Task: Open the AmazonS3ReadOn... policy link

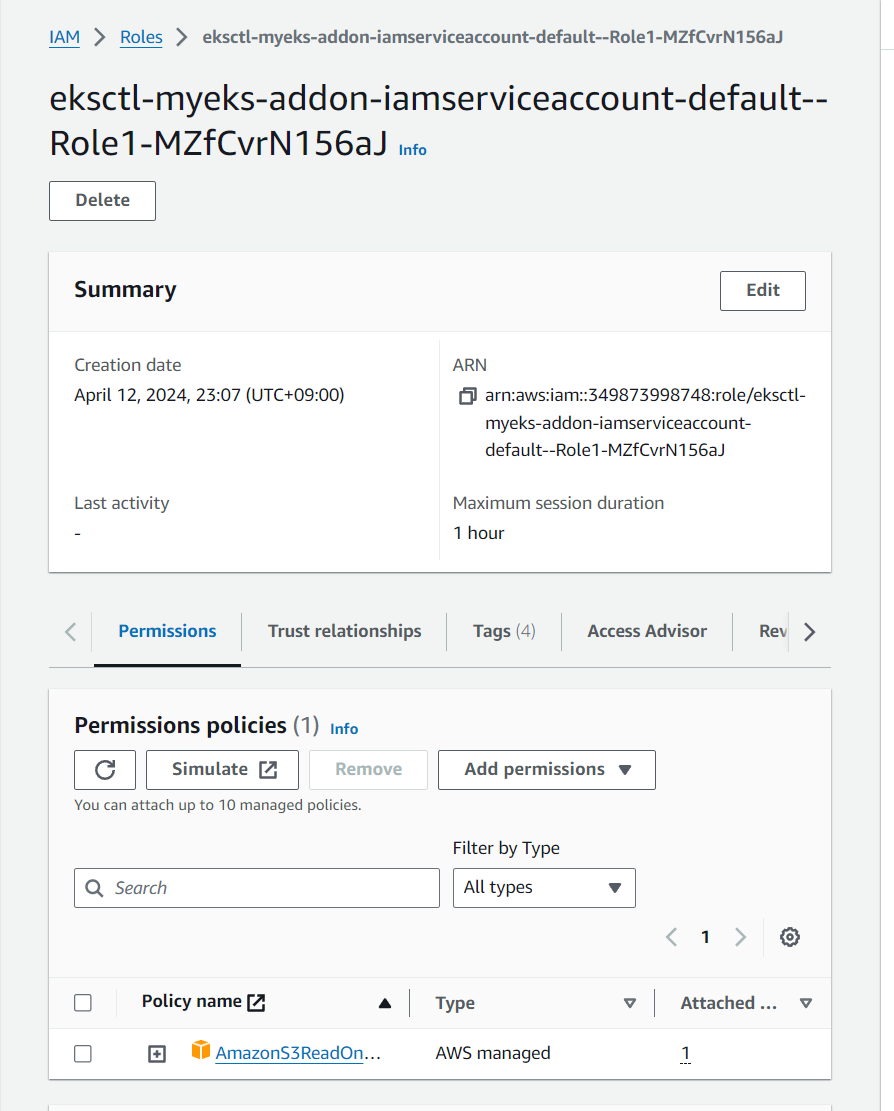Action: (298, 1053)
